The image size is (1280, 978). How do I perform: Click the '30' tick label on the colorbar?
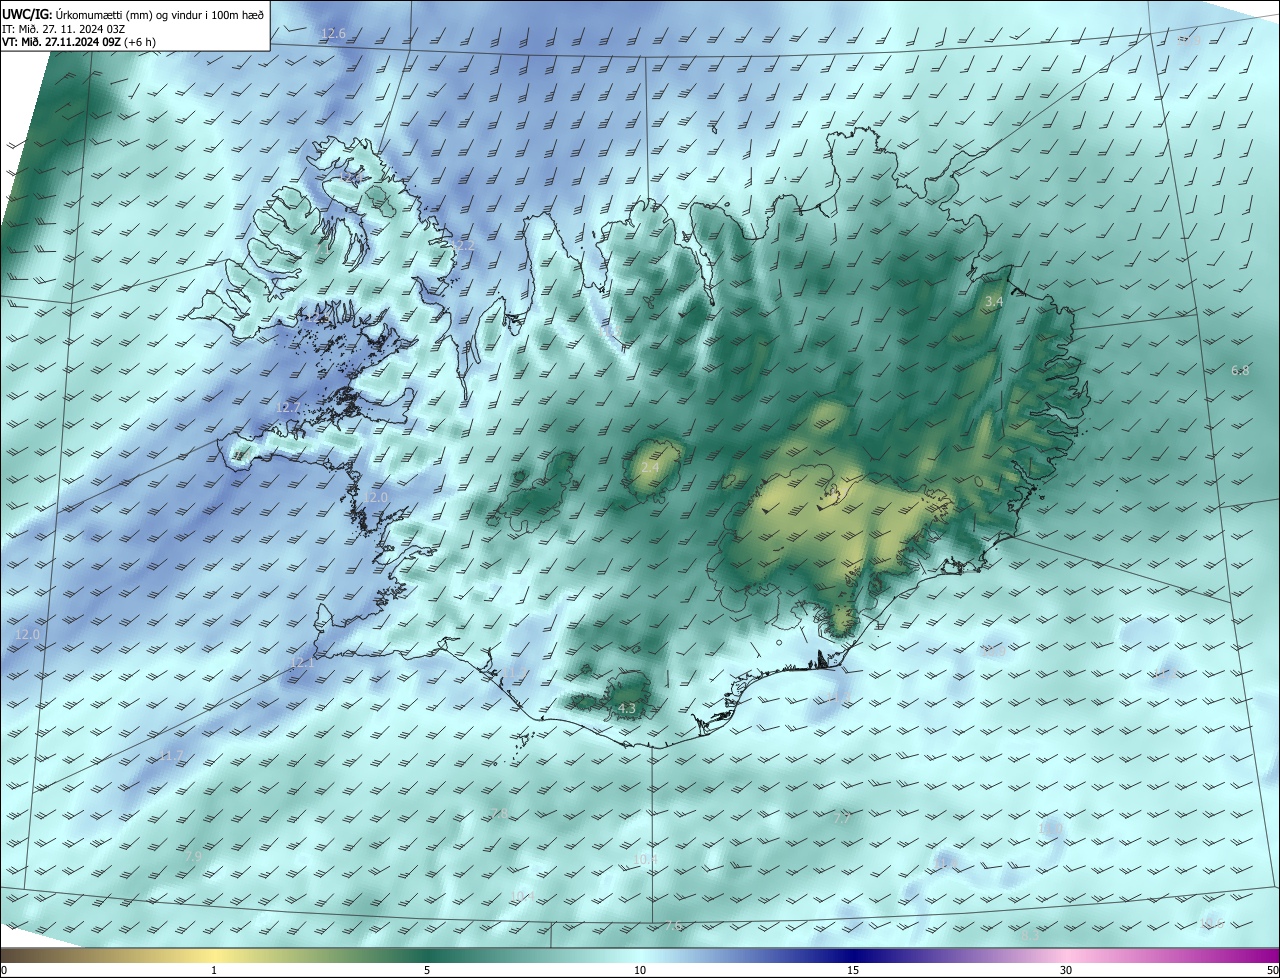click(x=1066, y=970)
